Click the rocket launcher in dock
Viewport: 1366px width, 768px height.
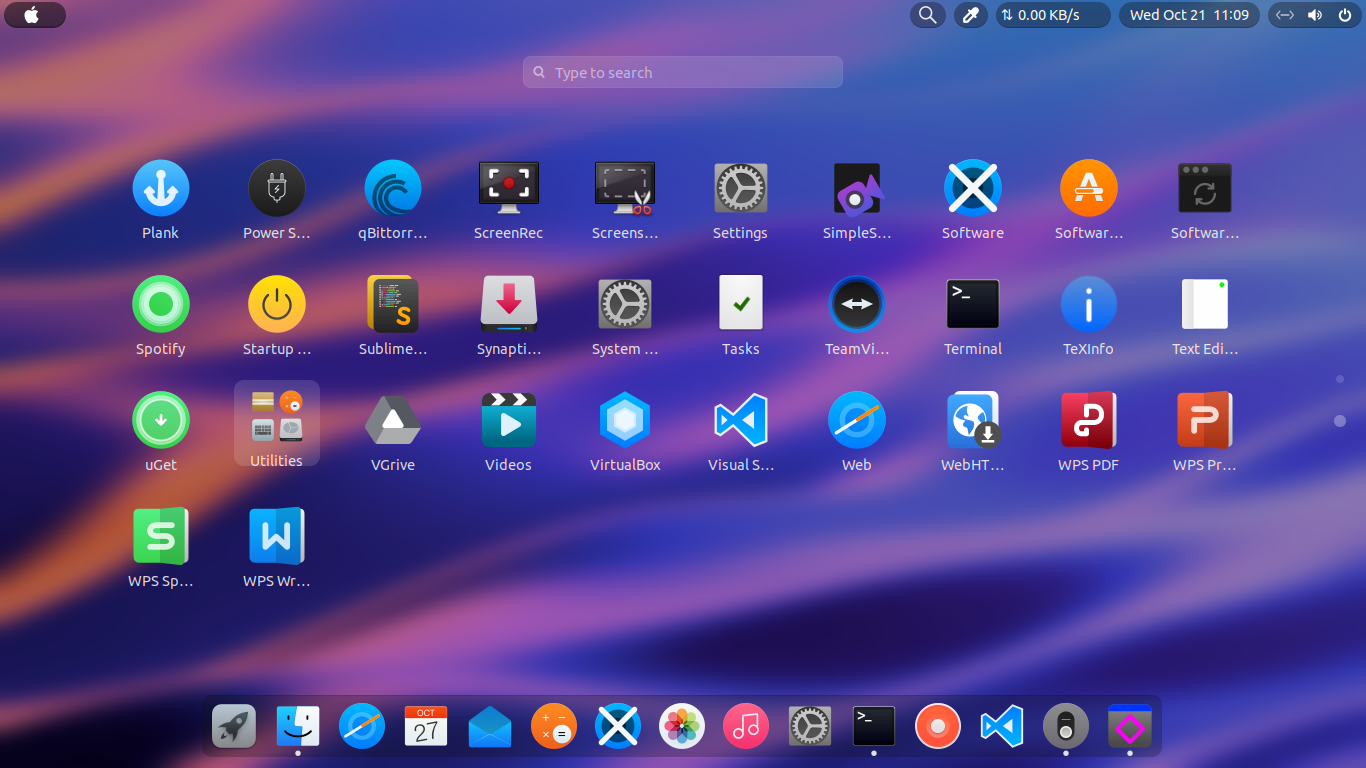(234, 726)
